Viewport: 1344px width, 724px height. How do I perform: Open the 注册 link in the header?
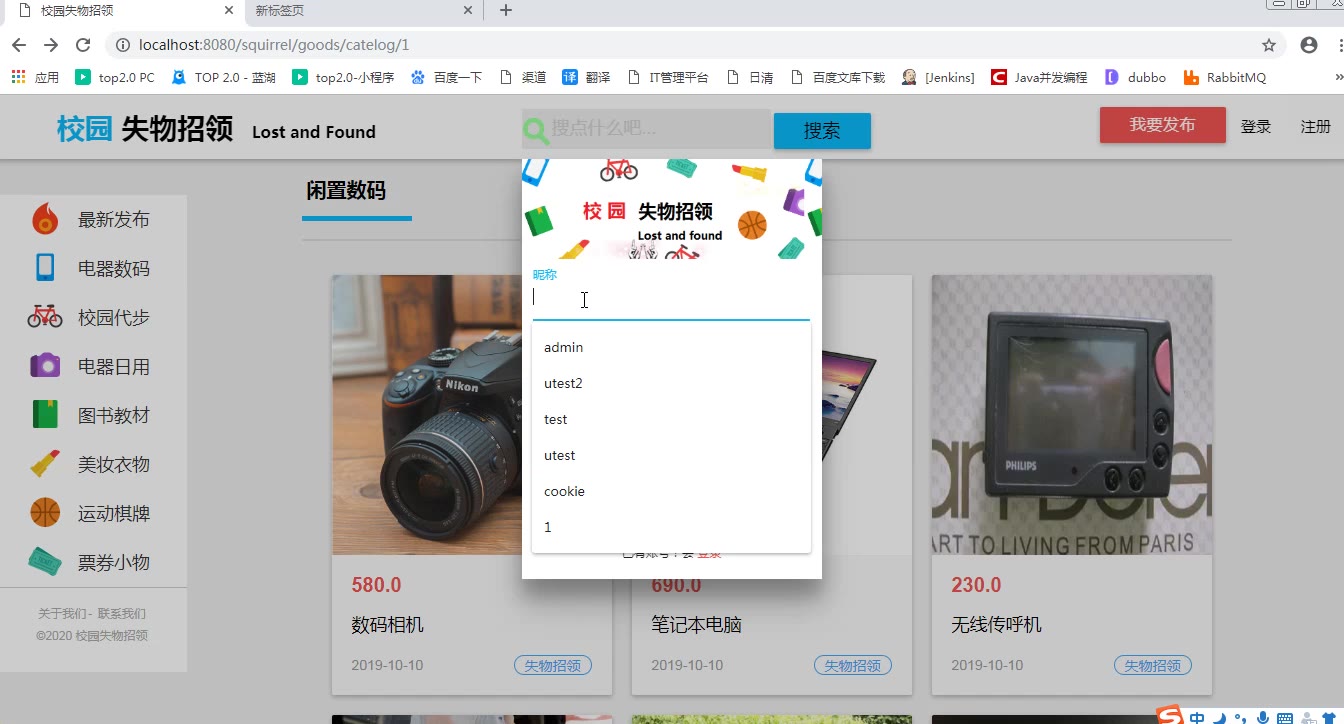coord(1315,127)
